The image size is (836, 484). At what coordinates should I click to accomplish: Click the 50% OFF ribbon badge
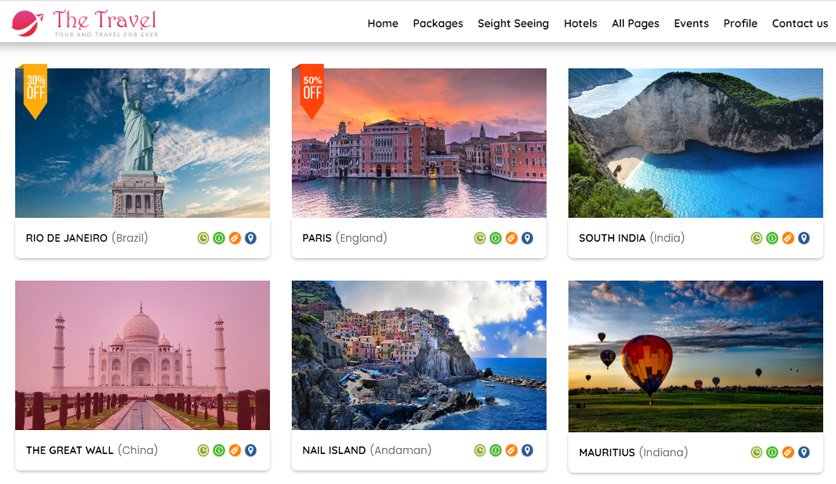(x=312, y=90)
